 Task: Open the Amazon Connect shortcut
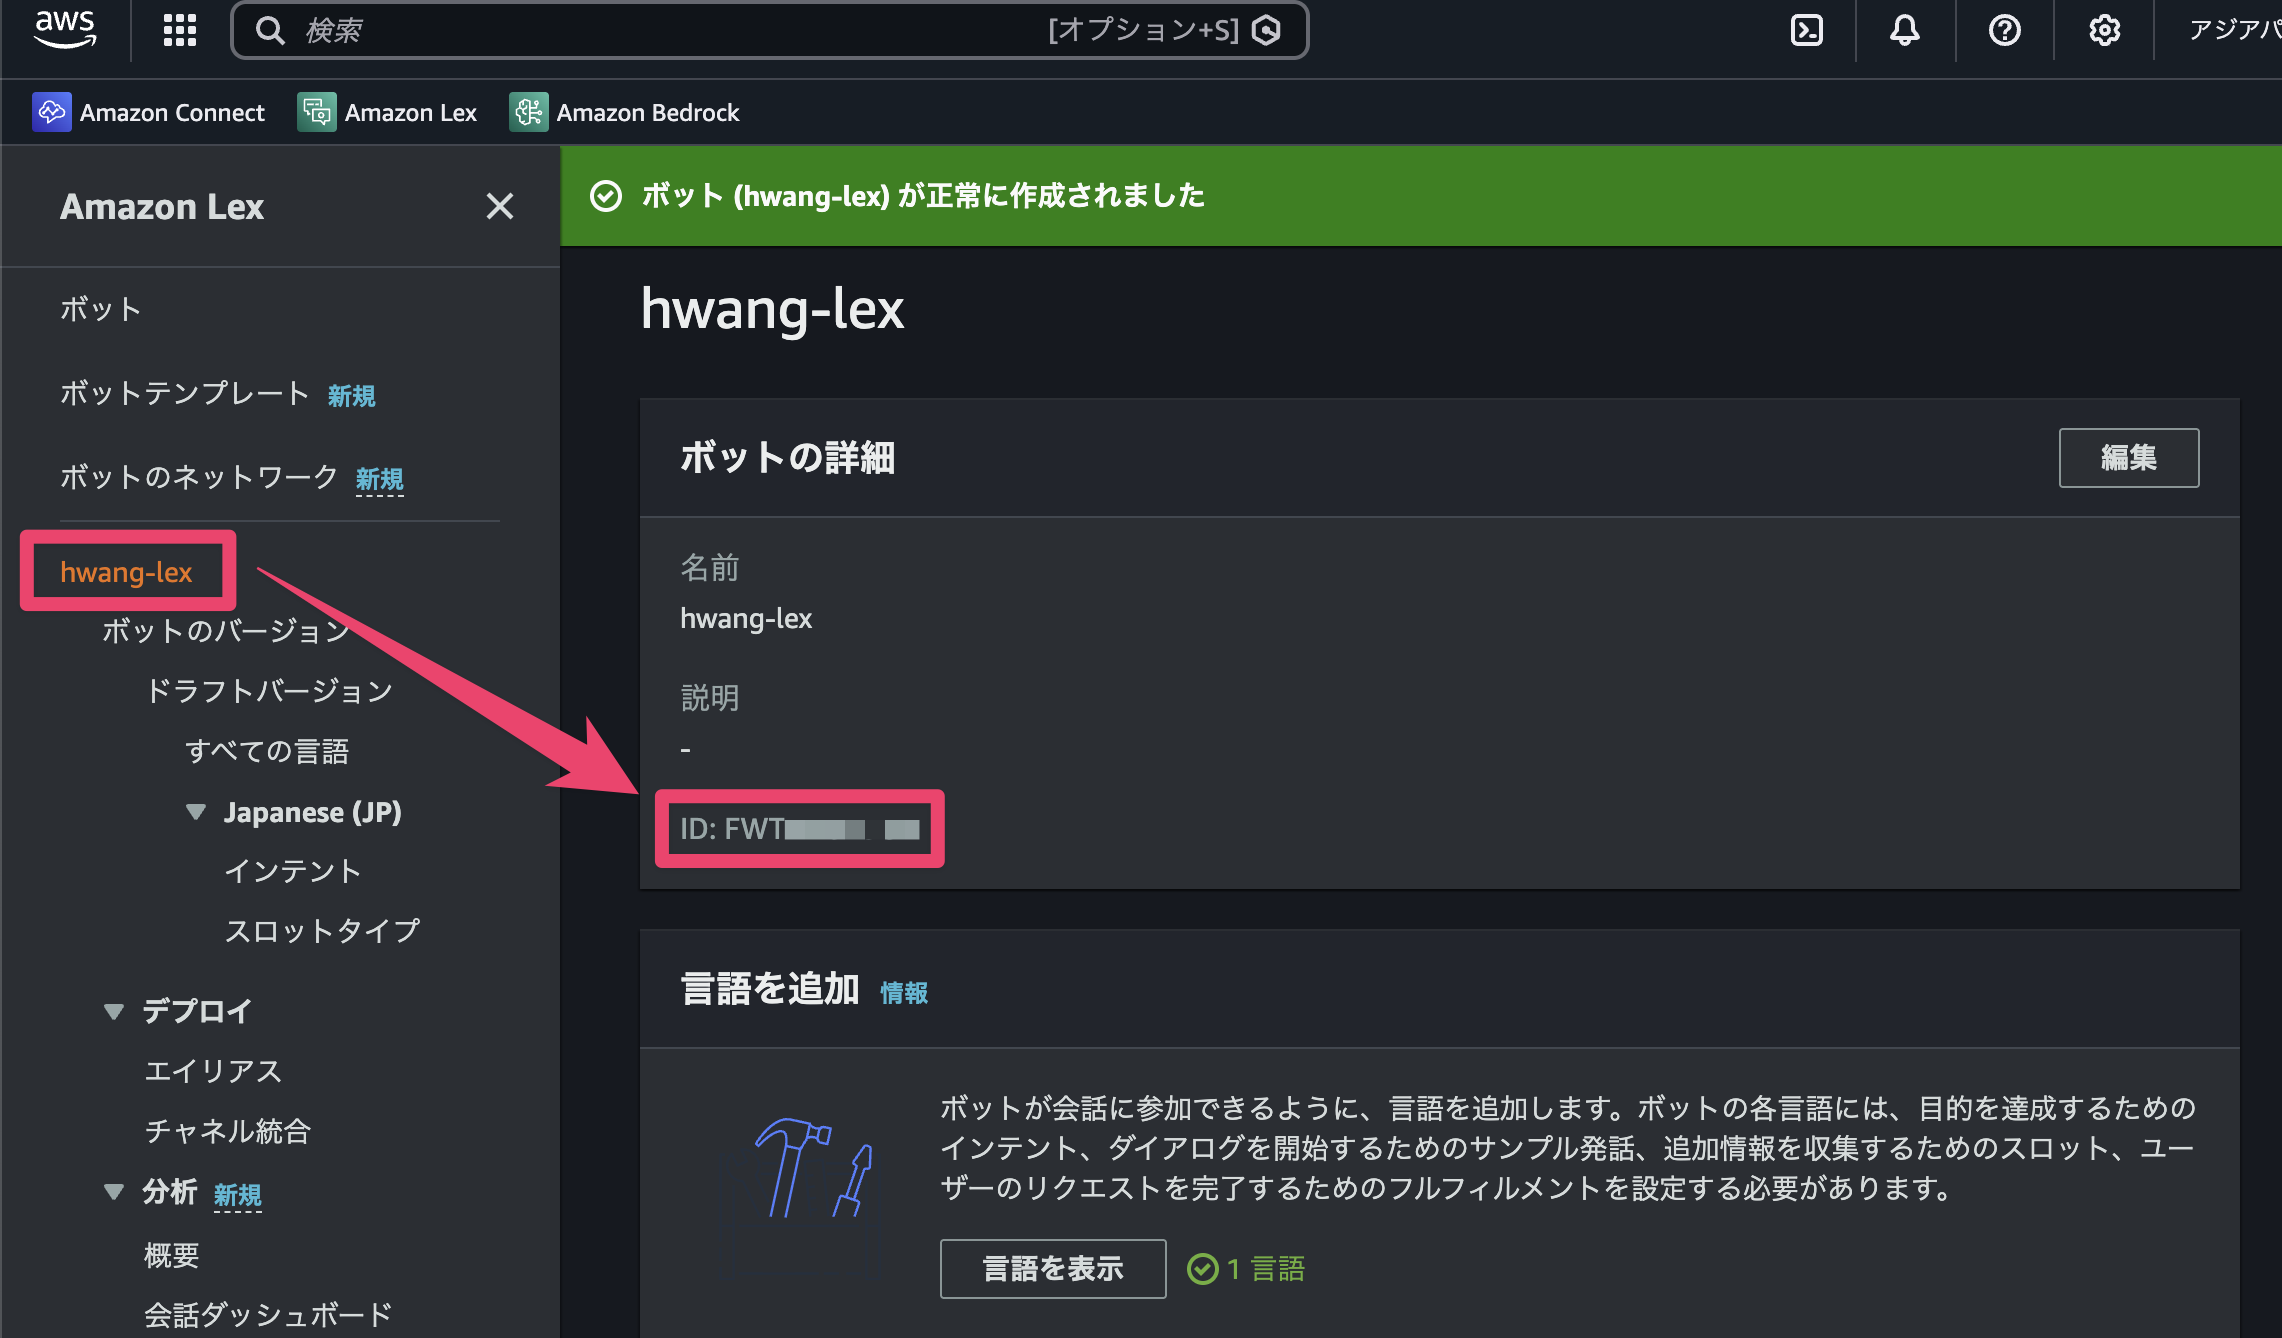150,112
